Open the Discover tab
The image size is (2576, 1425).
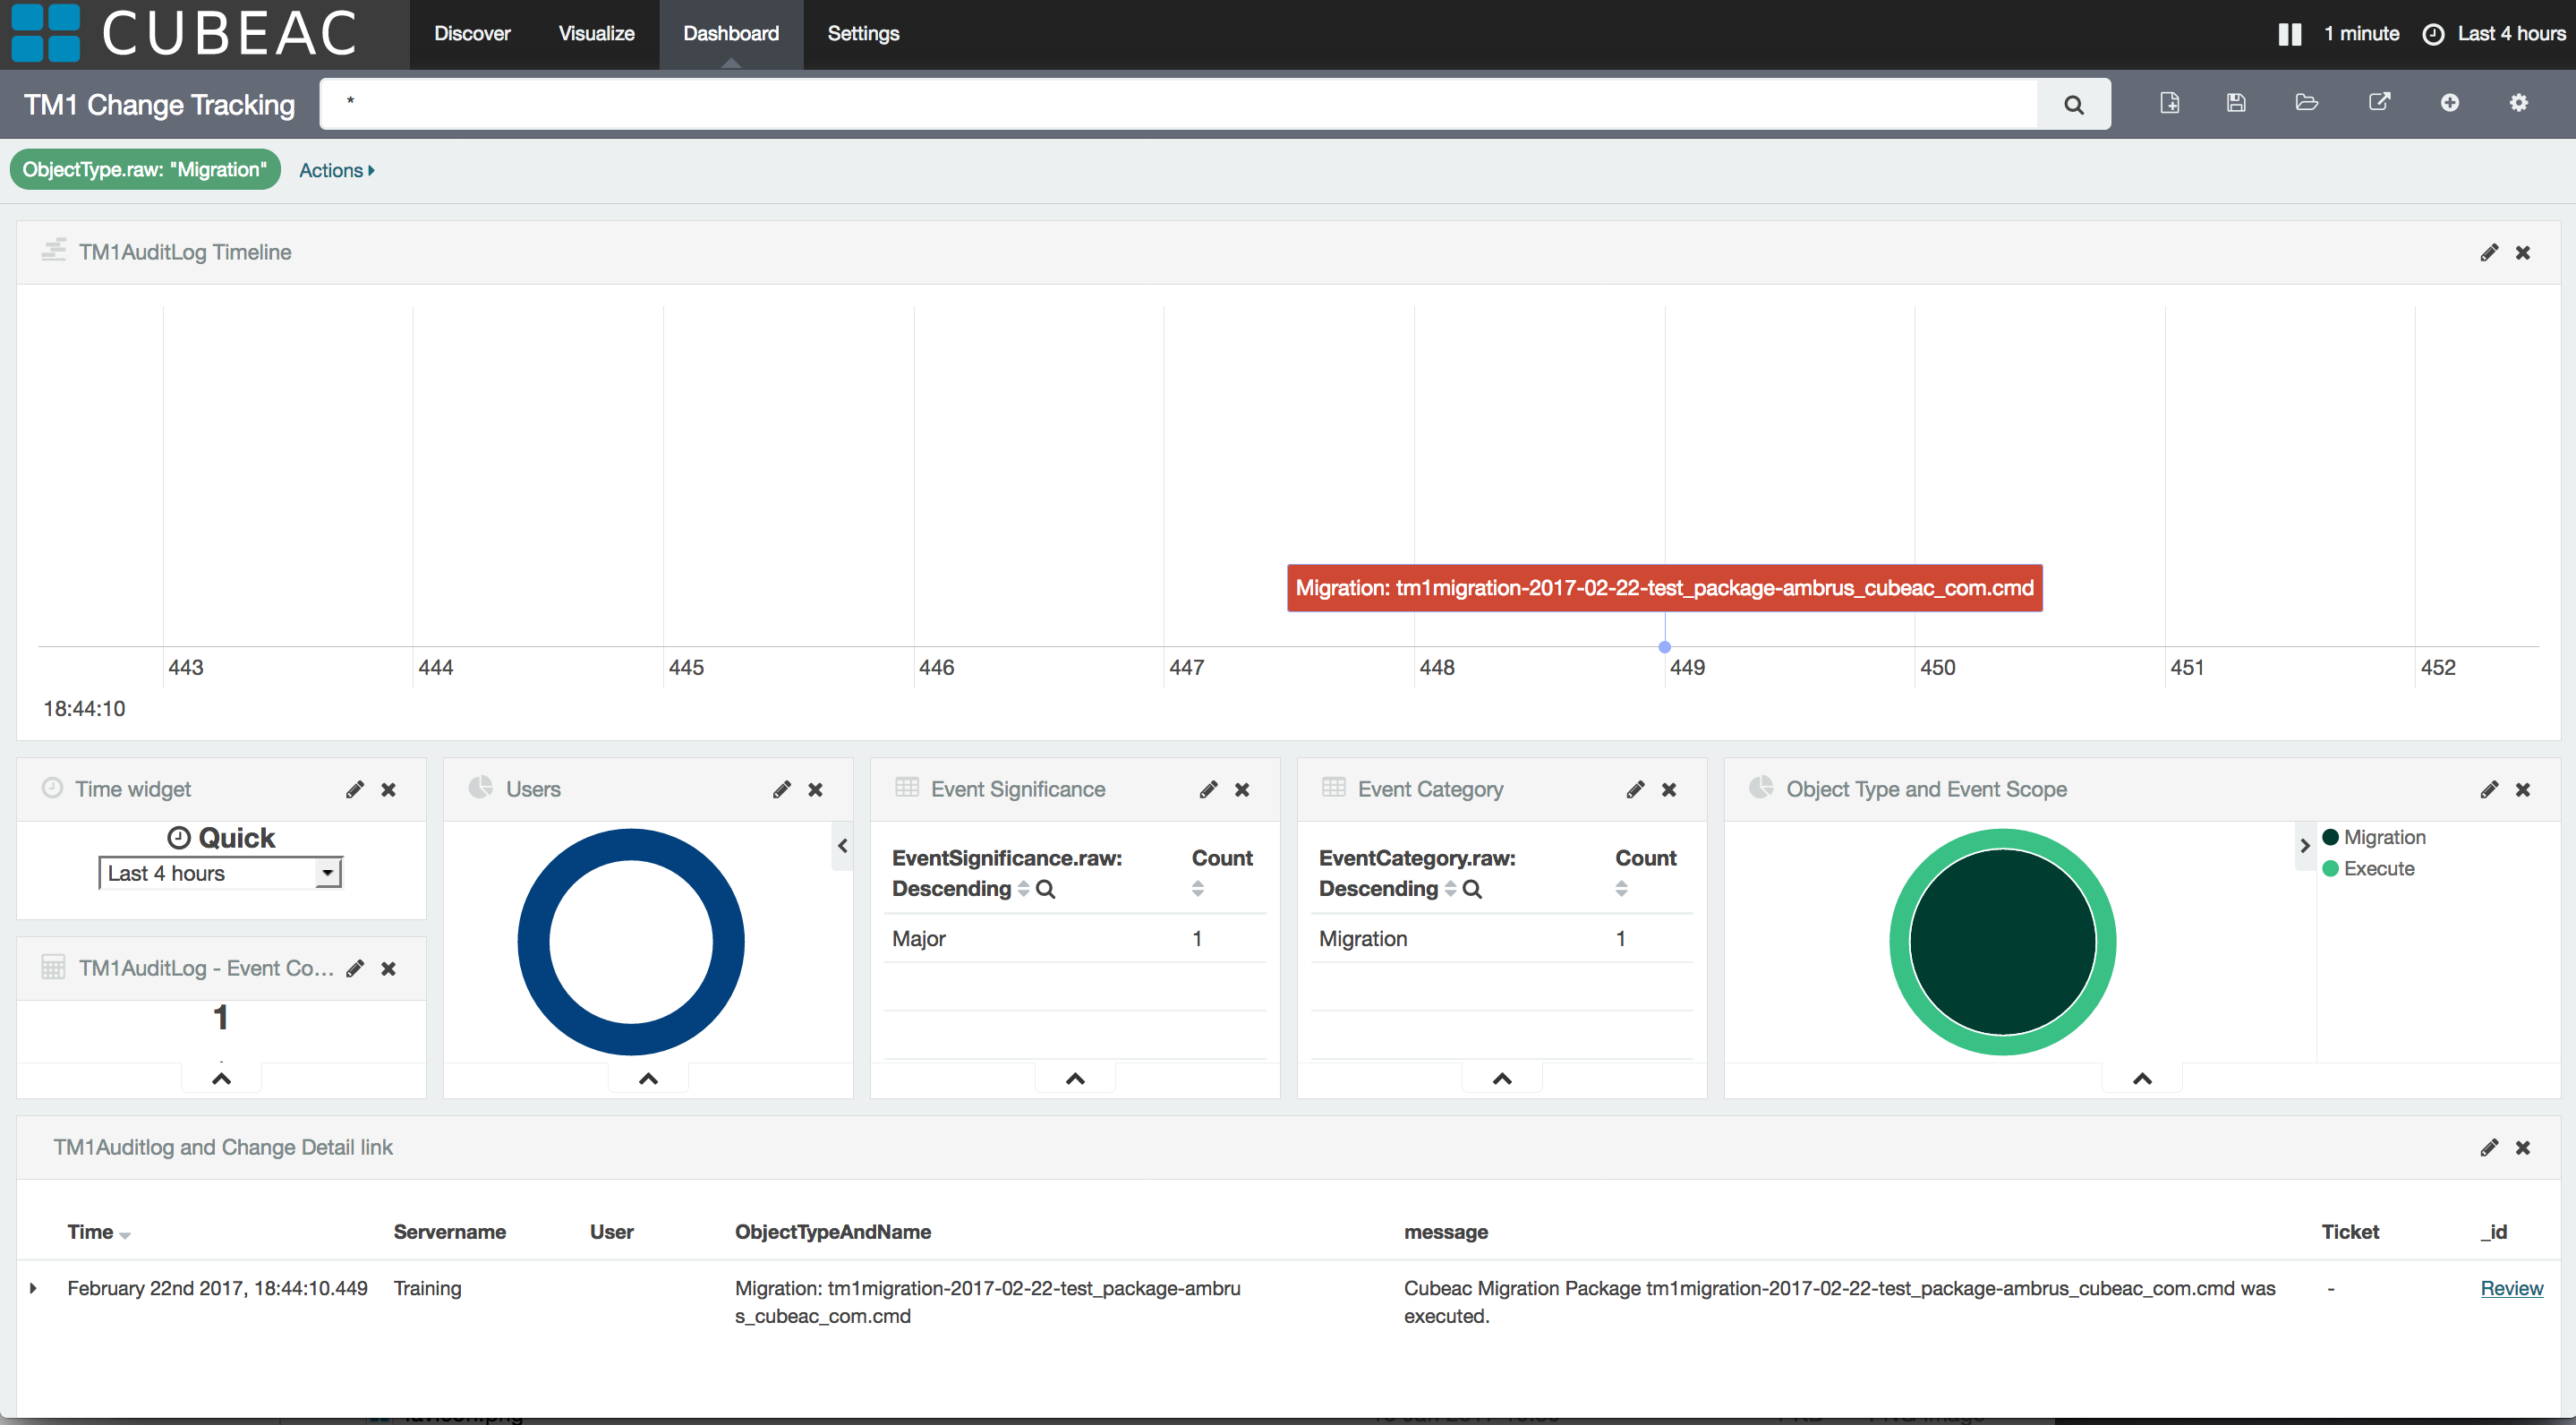pos(472,34)
